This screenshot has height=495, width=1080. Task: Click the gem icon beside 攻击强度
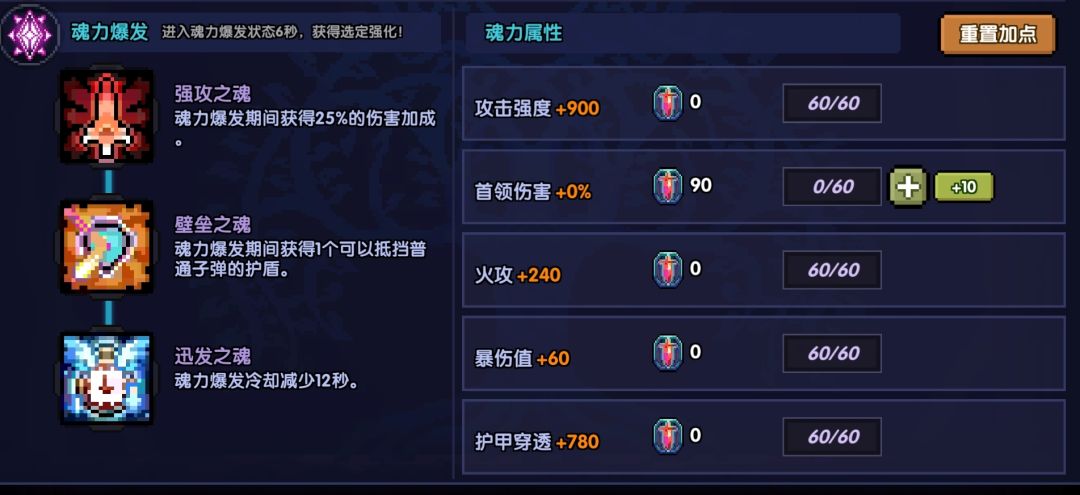668,103
